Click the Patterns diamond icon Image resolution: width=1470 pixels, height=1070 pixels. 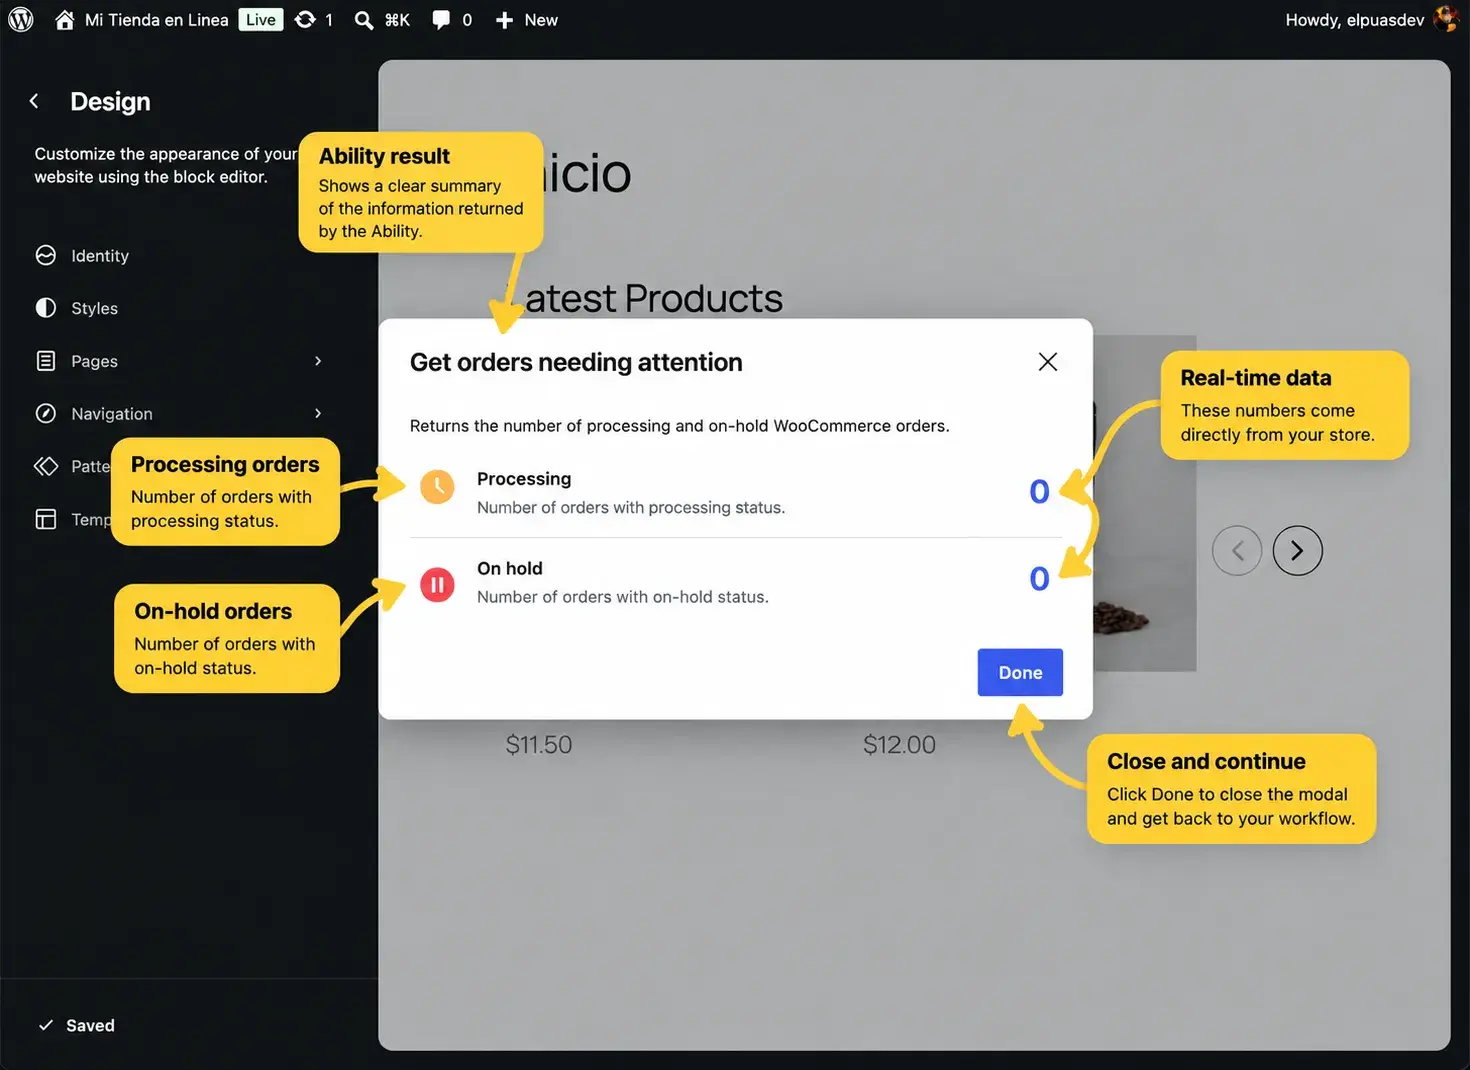tap(46, 466)
